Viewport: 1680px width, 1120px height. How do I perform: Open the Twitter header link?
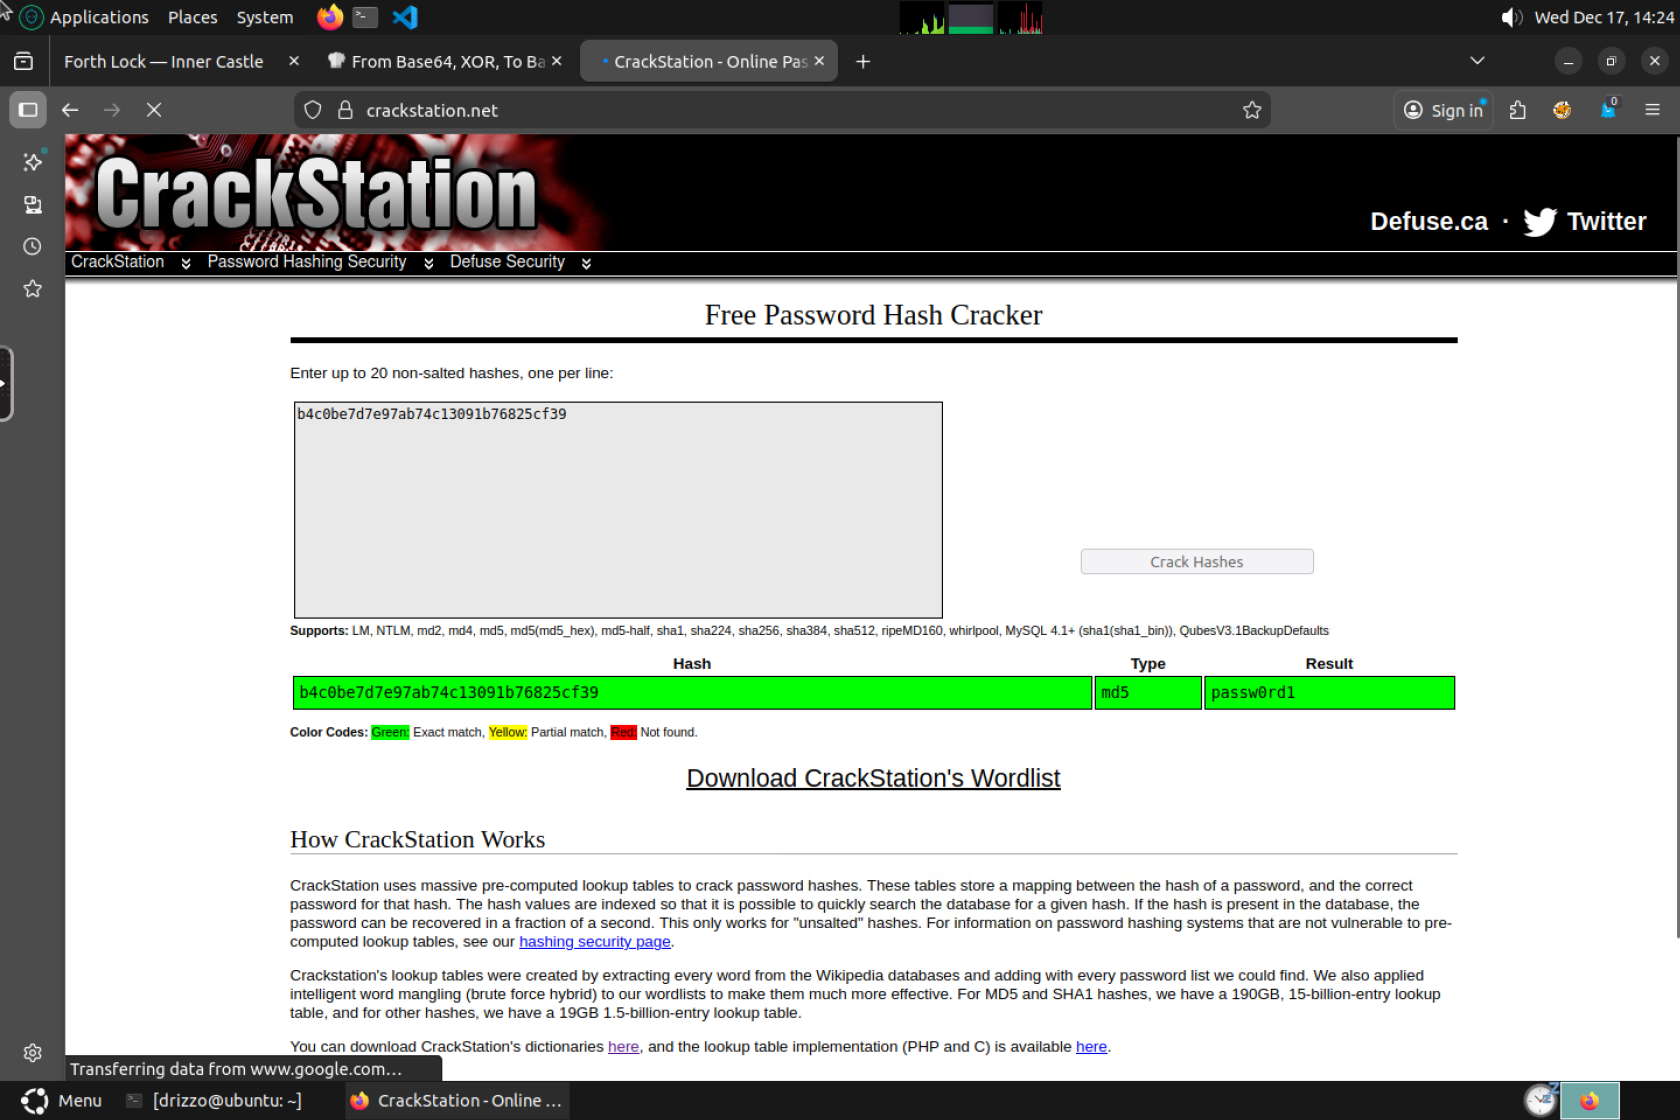1606,222
